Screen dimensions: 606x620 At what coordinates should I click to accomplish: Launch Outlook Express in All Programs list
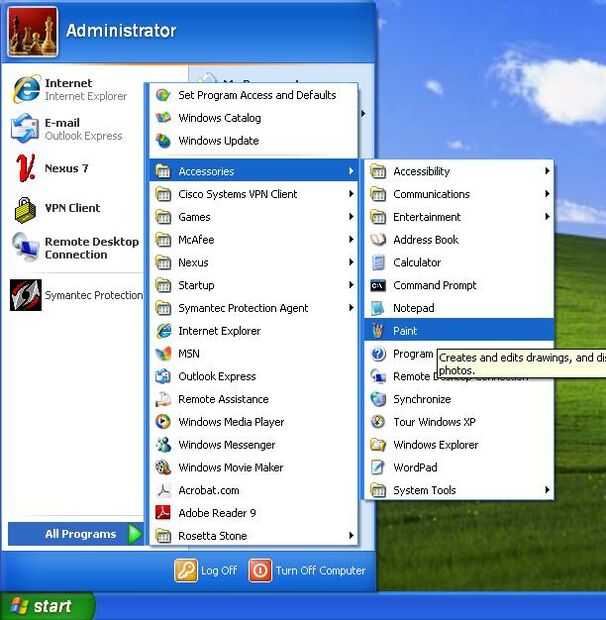pyautogui.click(x=254, y=376)
